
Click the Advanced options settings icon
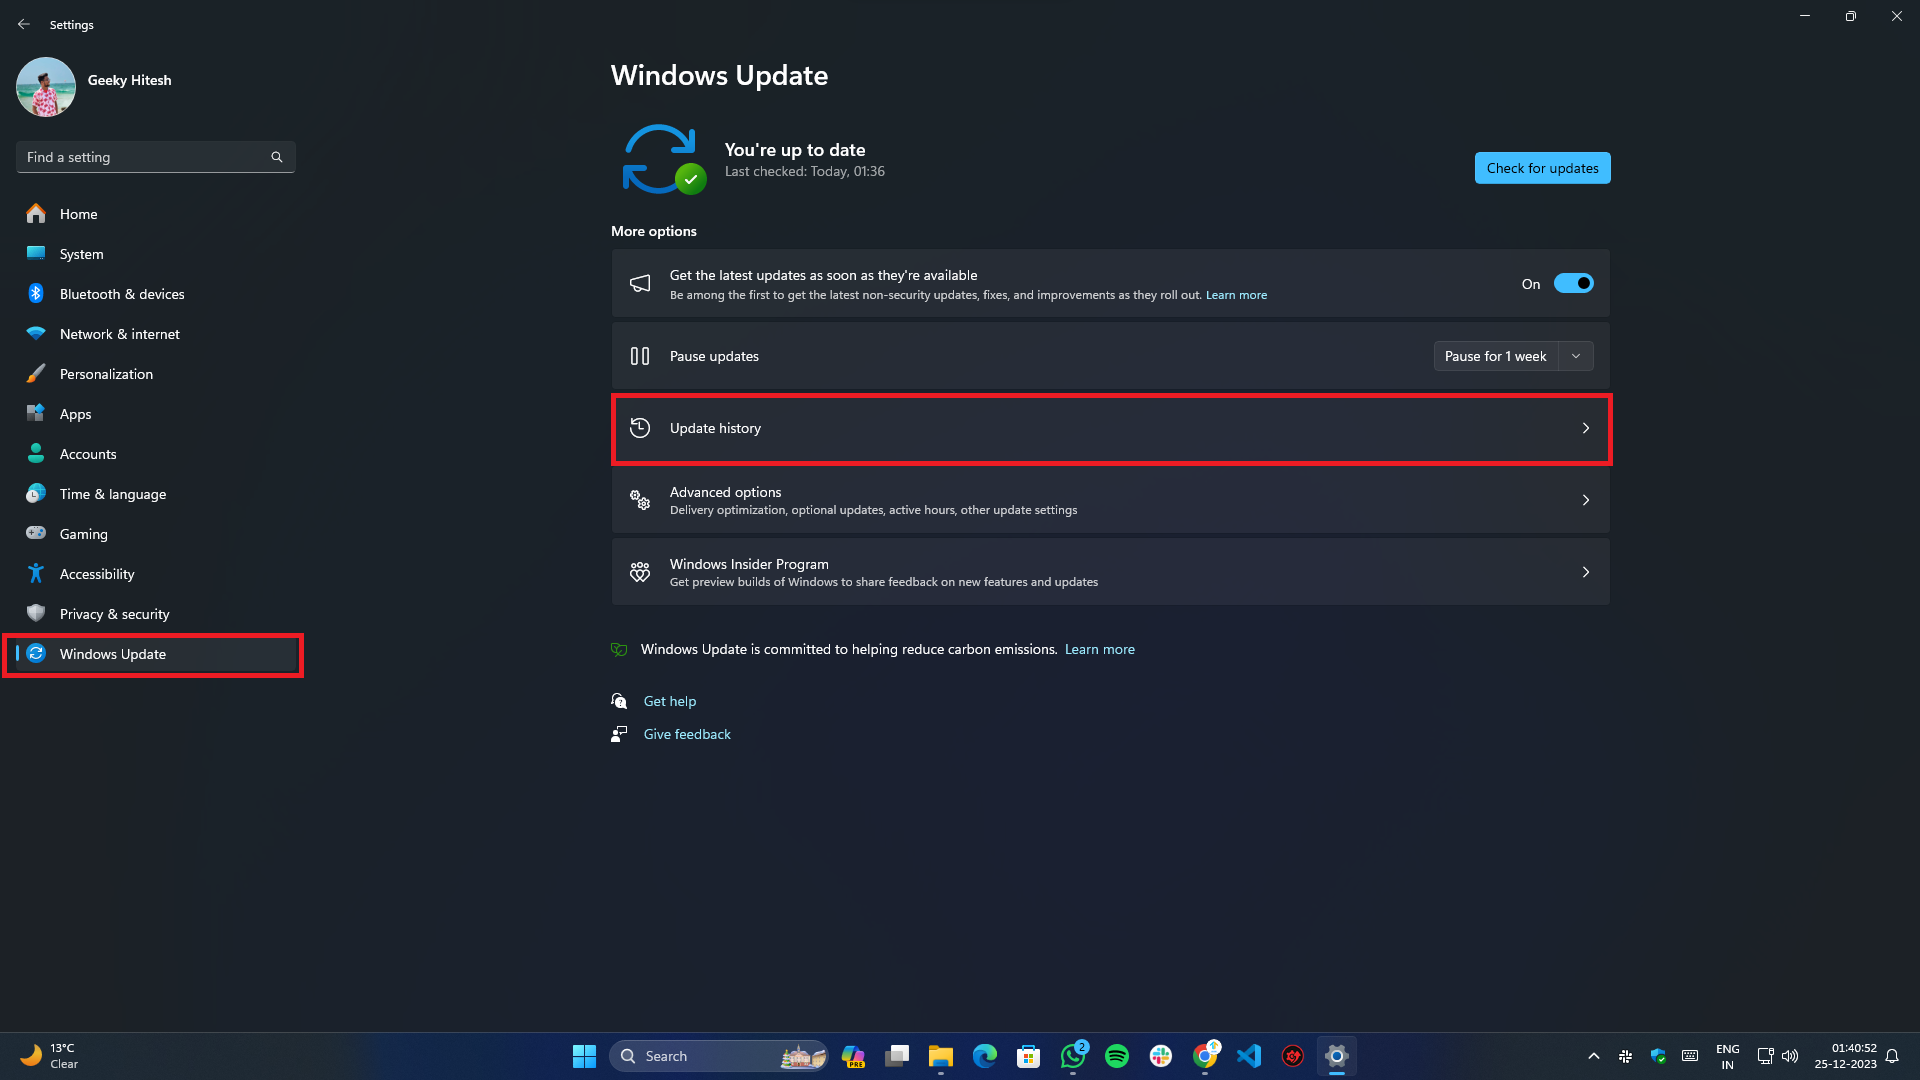click(x=641, y=500)
